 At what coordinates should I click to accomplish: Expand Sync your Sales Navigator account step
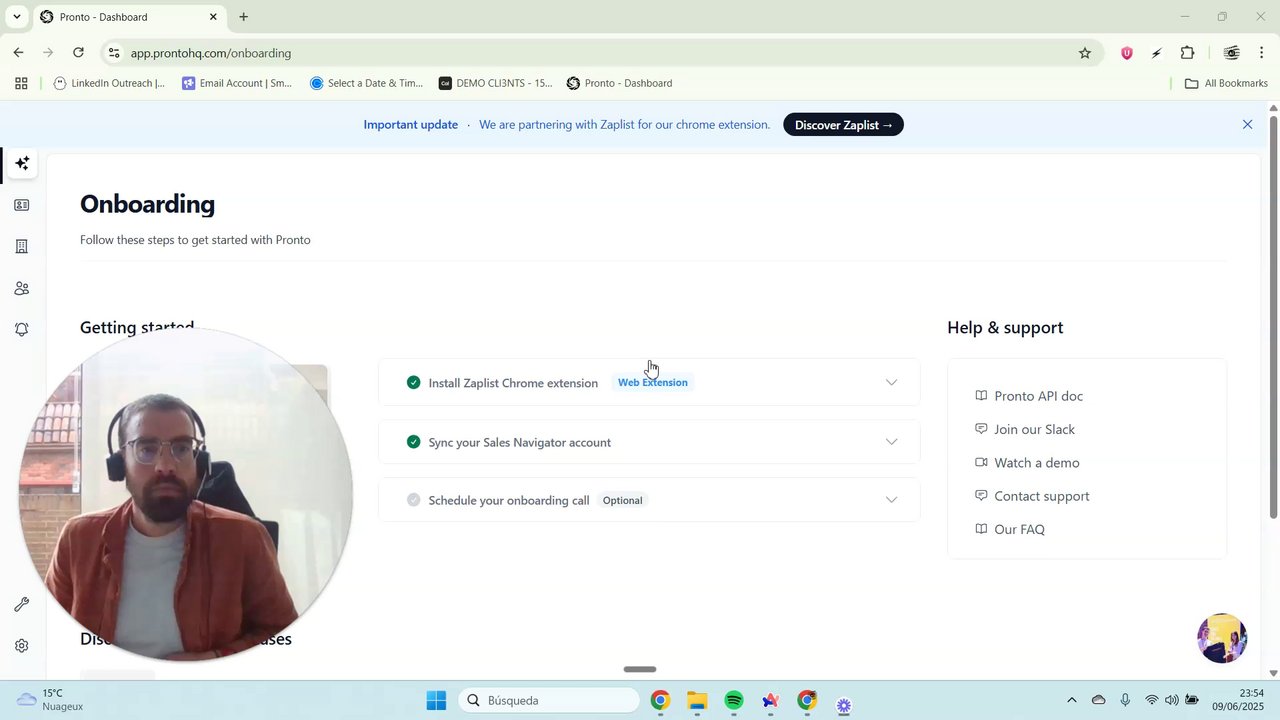649,442
